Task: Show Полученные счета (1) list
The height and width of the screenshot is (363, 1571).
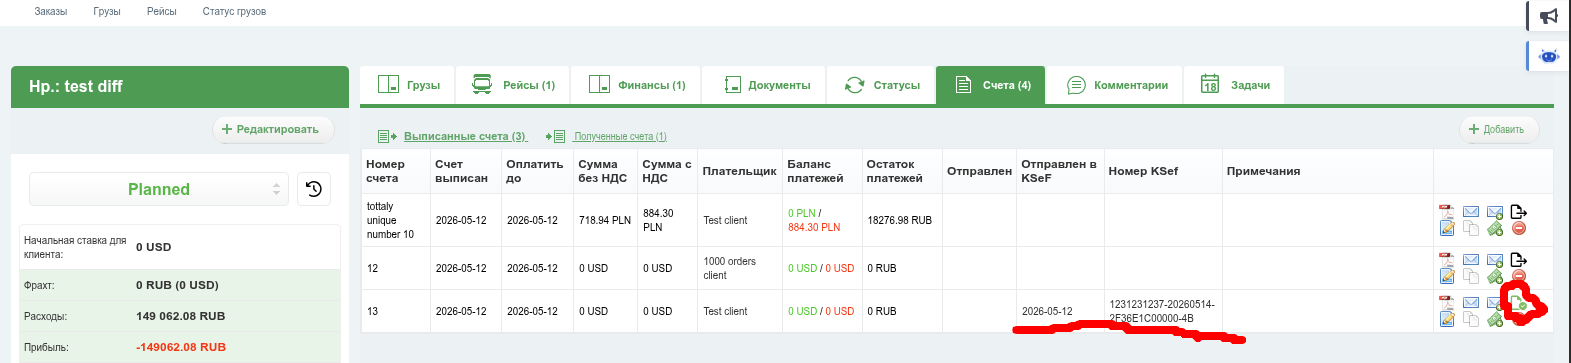Action: [620, 136]
